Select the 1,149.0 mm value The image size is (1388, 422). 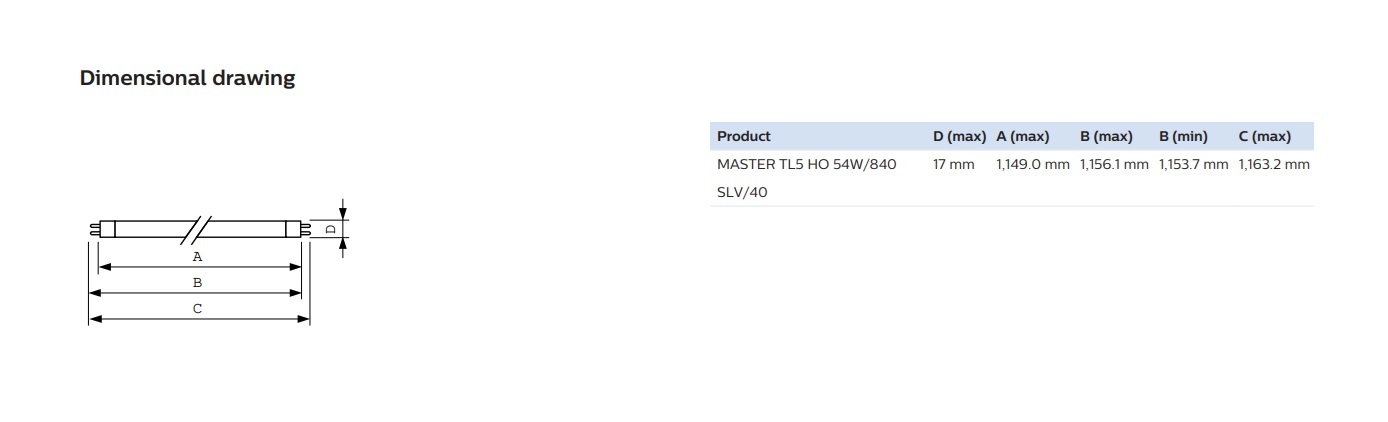click(1032, 164)
